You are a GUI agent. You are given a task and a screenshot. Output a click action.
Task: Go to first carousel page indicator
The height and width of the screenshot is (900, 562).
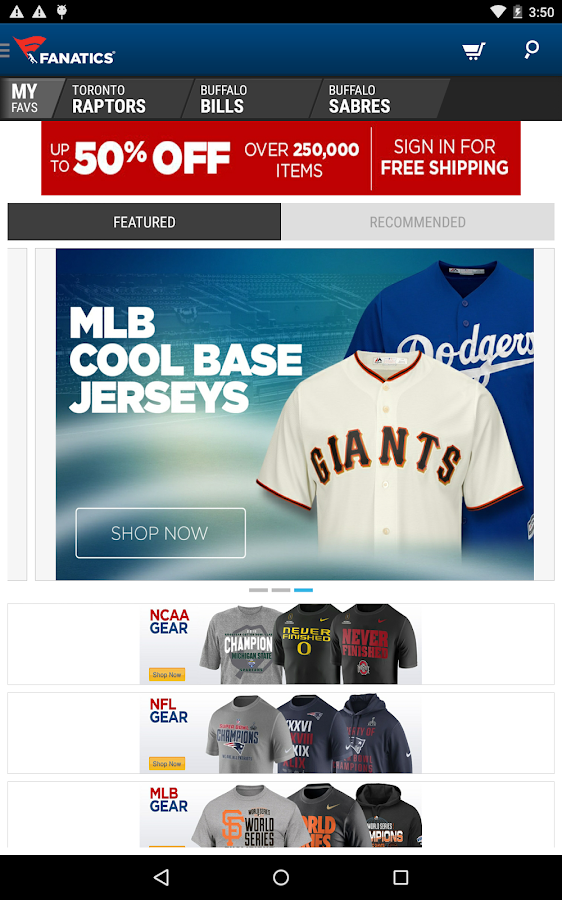click(x=258, y=590)
